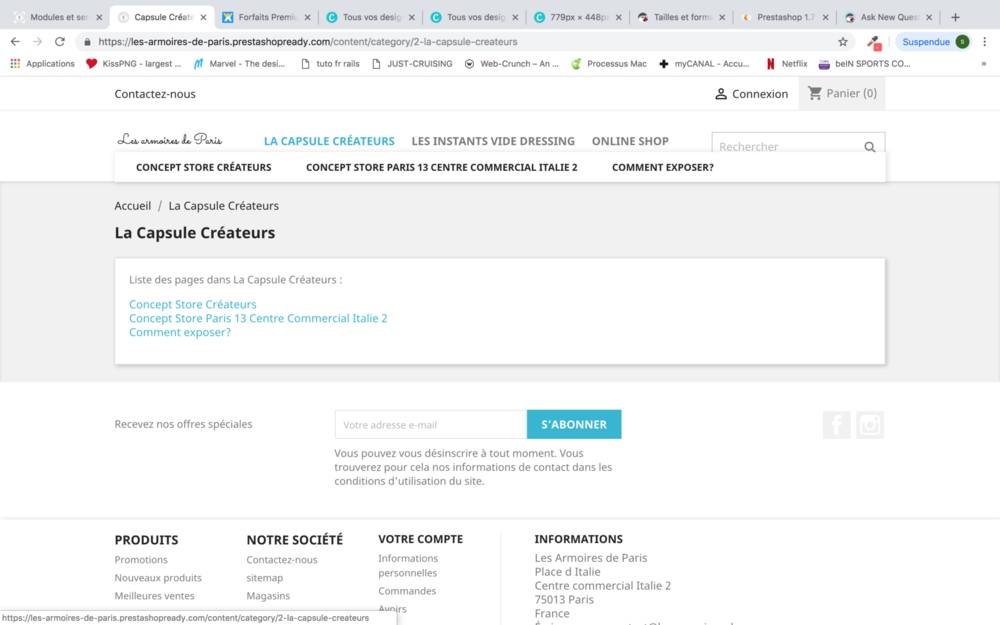Bookmark this page with the star icon

843,41
